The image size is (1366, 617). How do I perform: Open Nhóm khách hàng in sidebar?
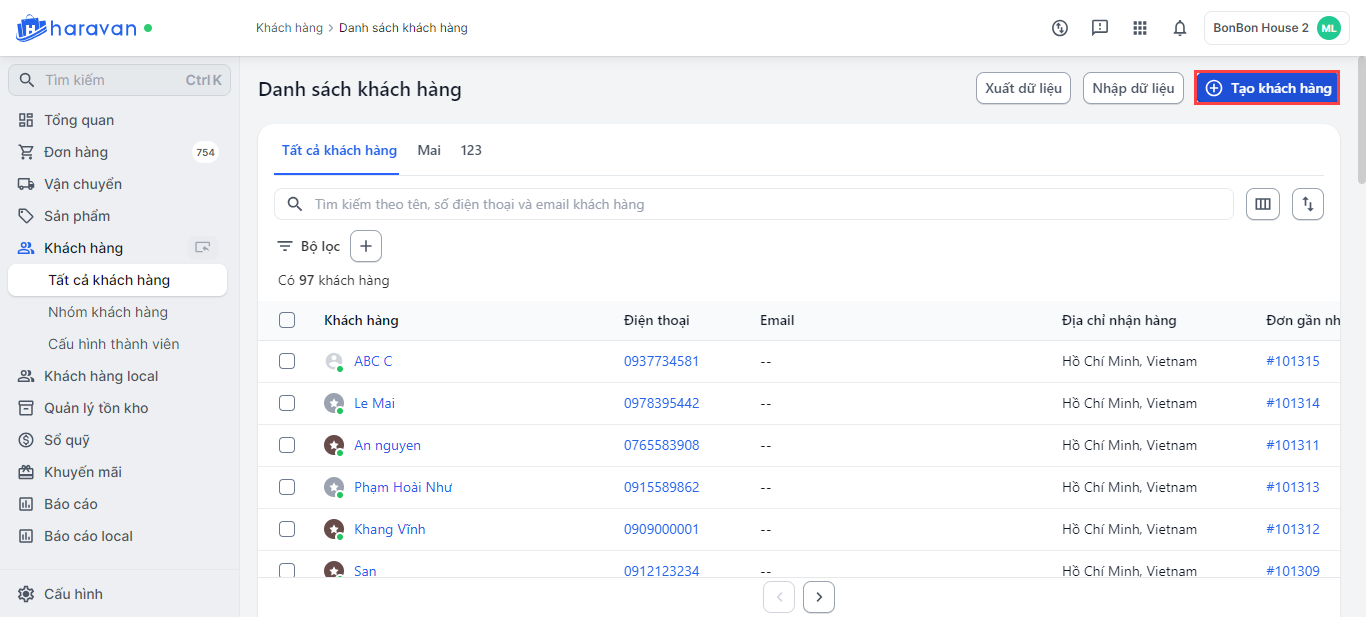(x=108, y=312)
